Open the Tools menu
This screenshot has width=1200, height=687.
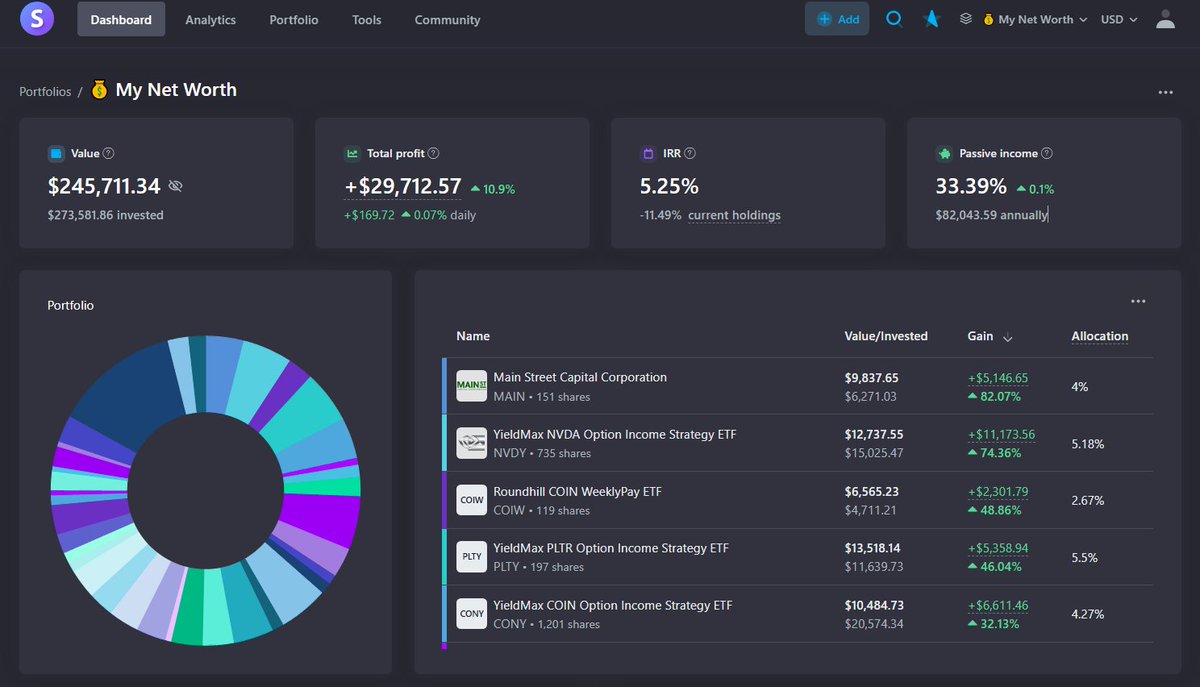click(367, 19)
